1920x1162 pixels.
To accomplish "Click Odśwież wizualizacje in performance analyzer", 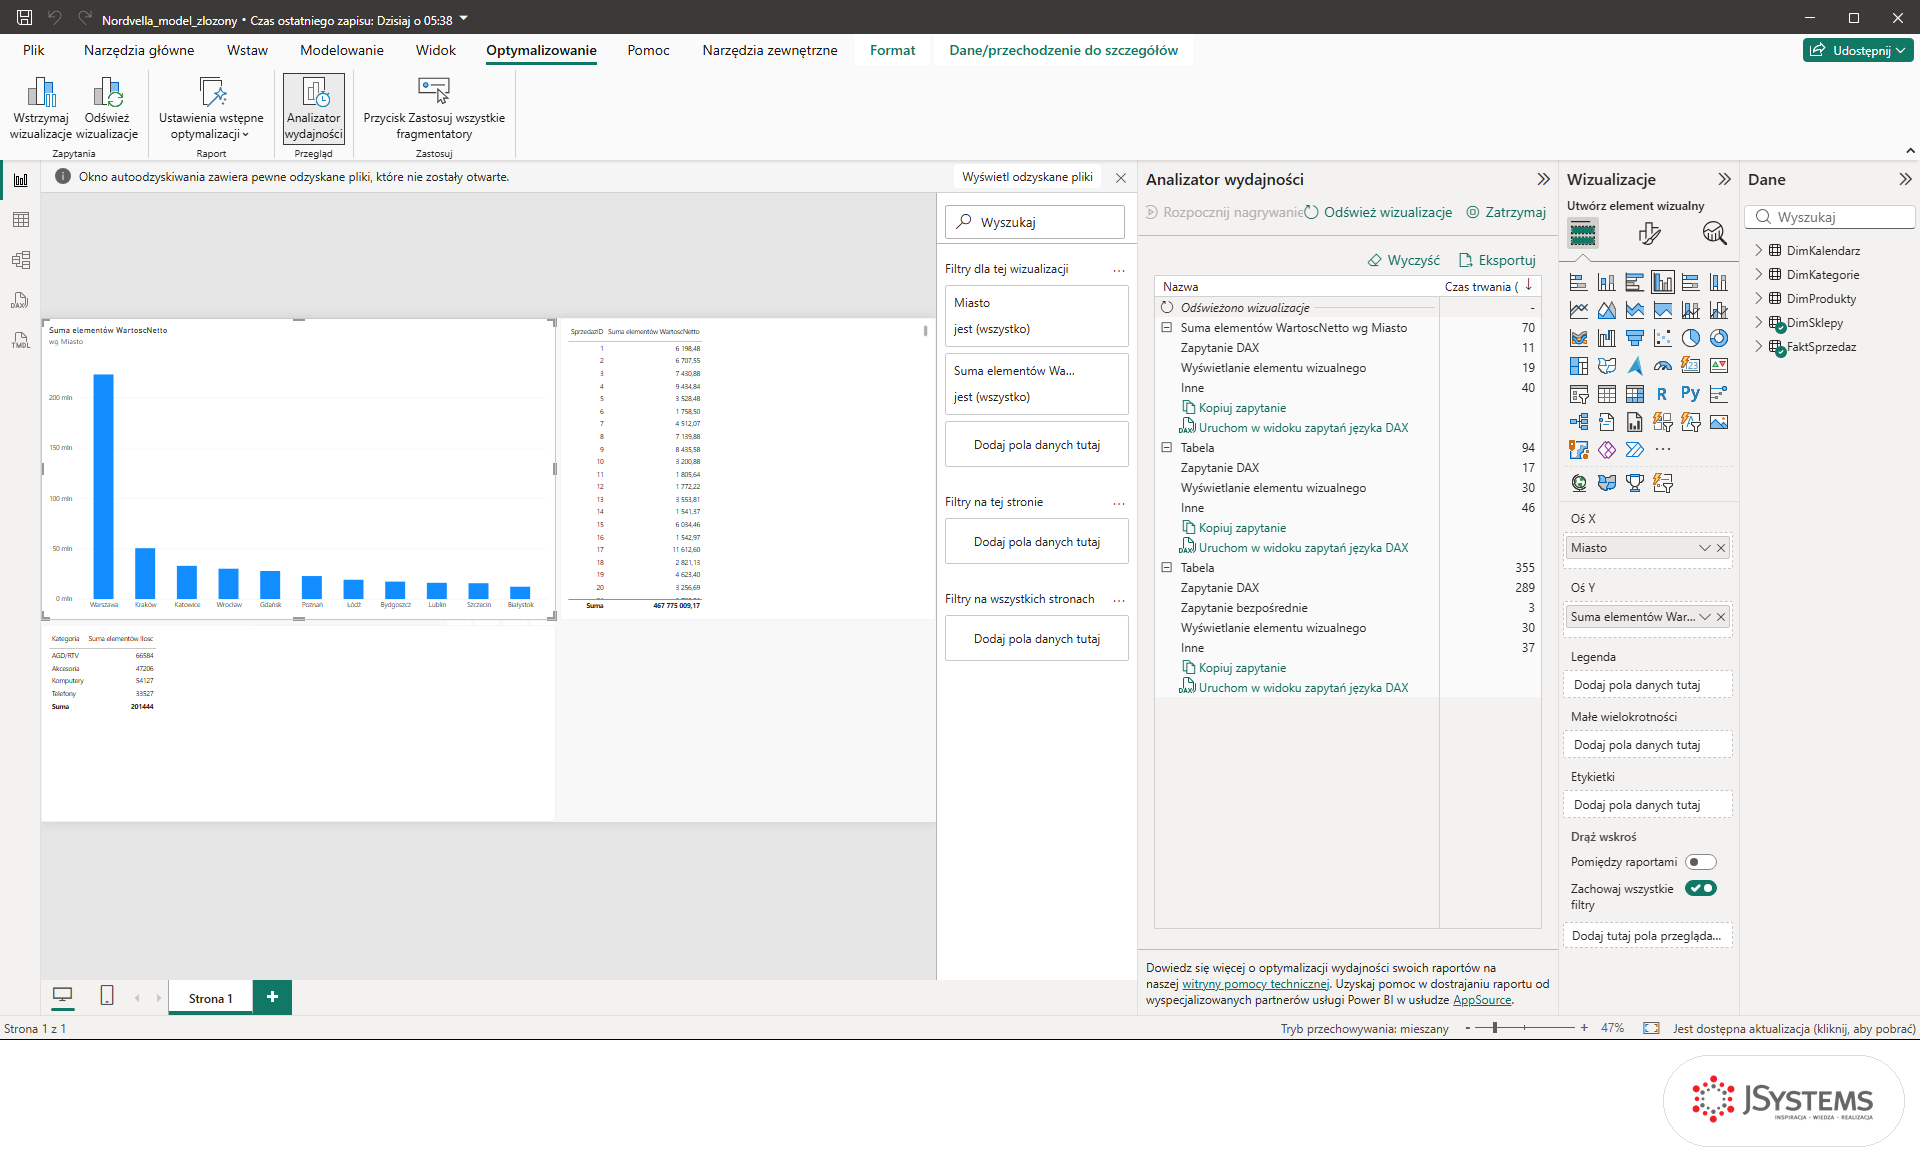I will pyautogui.click(x=1378, y=212).
